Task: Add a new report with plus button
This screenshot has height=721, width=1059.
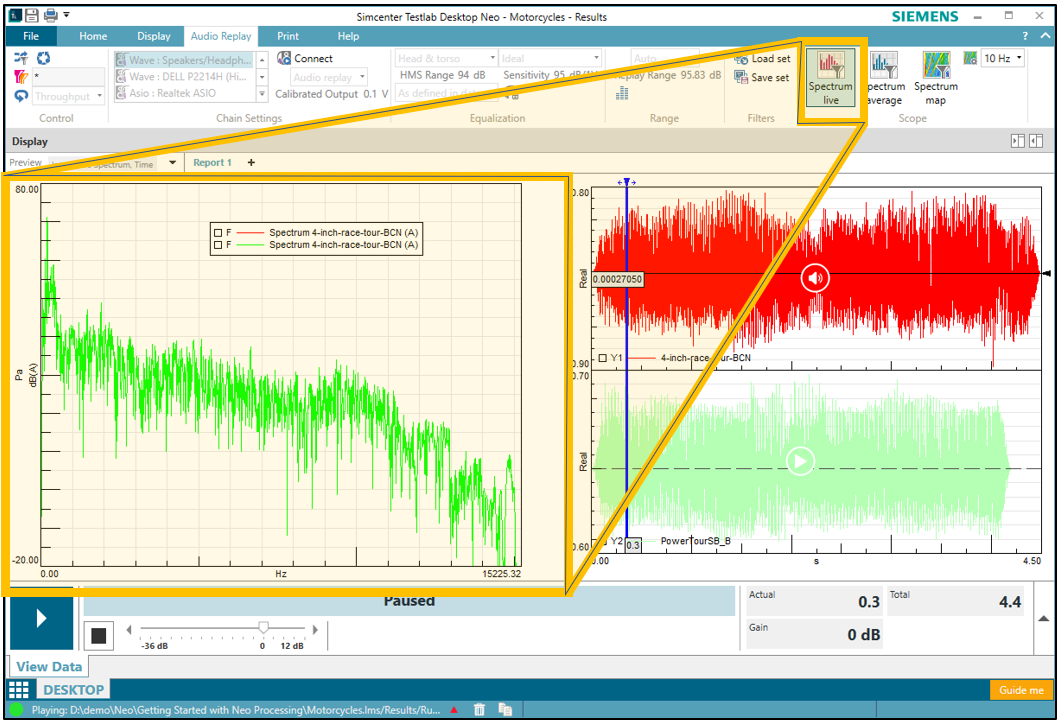Action: point(251,163)
